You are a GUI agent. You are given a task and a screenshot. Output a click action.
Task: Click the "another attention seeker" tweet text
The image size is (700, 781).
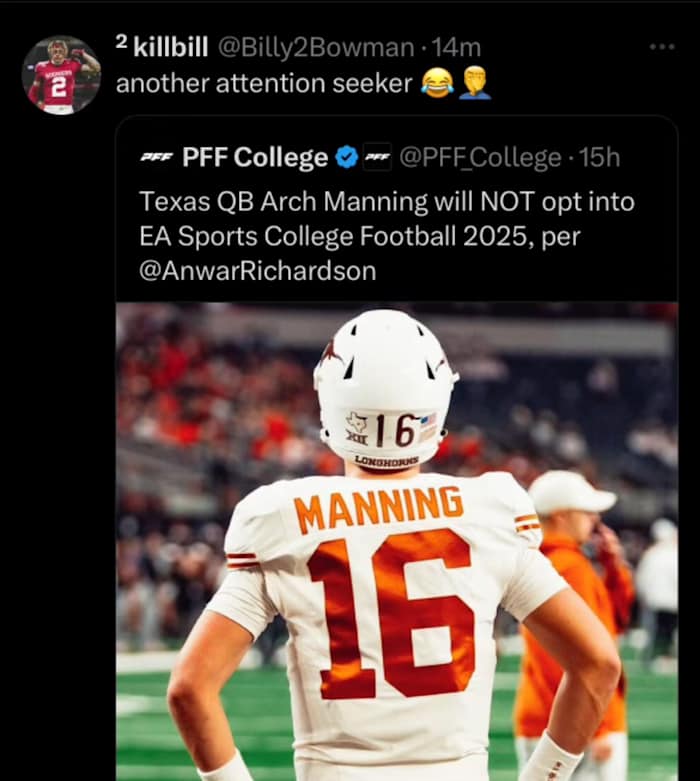pyautogui.click(x=263, y=84)
